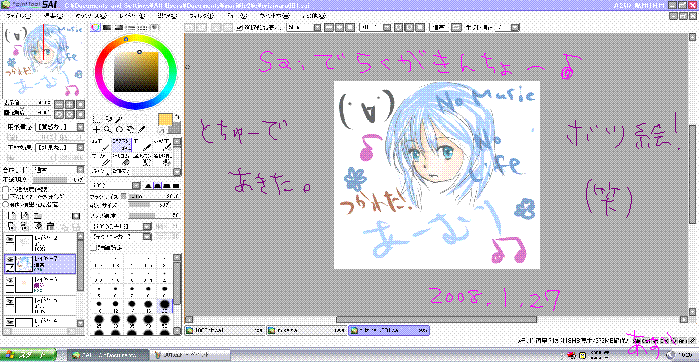Choose the highlighted airbrush tool
This screenshot has height=362, width=699.
pos(122,144)
